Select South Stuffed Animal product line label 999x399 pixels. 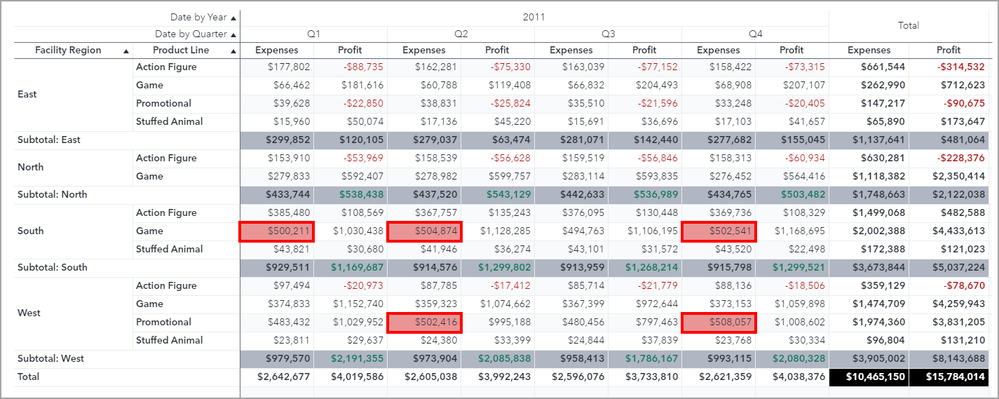(168, 249)
